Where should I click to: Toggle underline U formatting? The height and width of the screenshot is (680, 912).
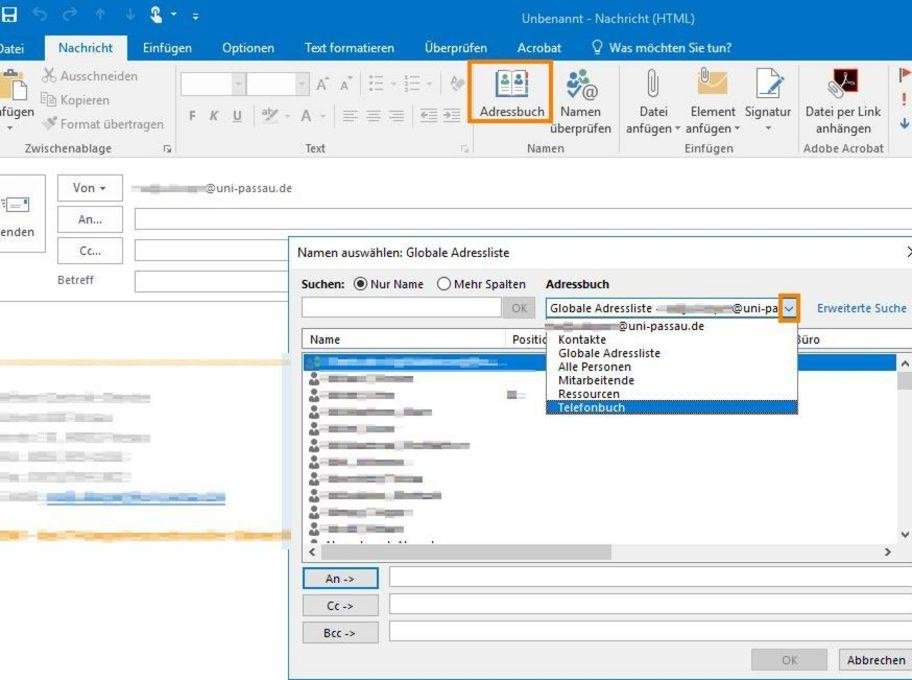(x=237, y=116)
